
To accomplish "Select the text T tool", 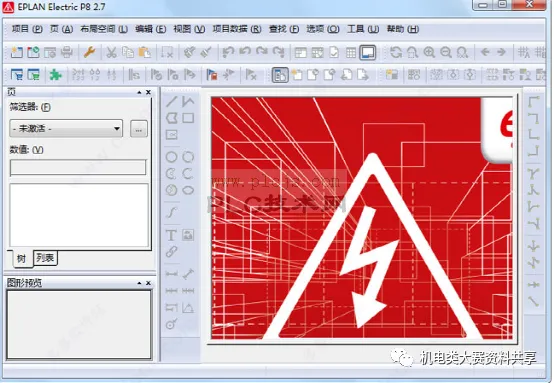I will [171, 235].
